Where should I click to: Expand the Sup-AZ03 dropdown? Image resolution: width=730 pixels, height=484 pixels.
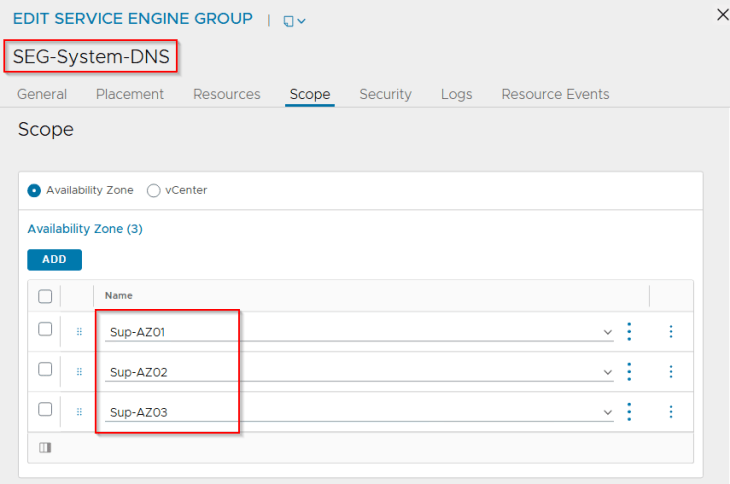point(607,412)
